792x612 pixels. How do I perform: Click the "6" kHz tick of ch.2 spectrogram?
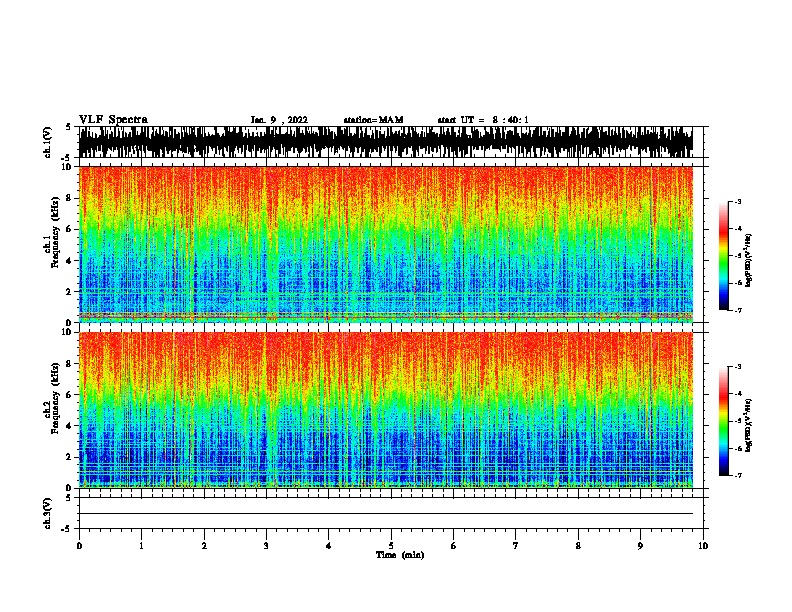70,395
